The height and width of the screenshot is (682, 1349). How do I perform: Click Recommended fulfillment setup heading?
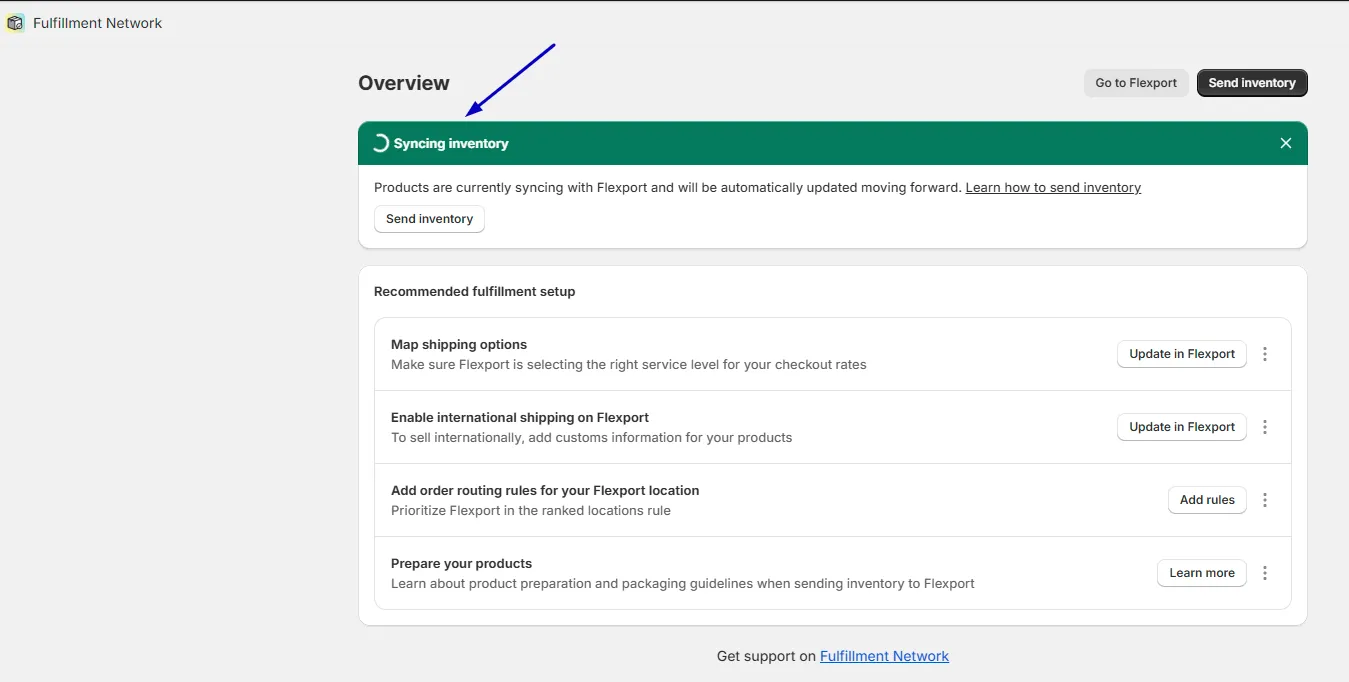(x=475, y=292)
